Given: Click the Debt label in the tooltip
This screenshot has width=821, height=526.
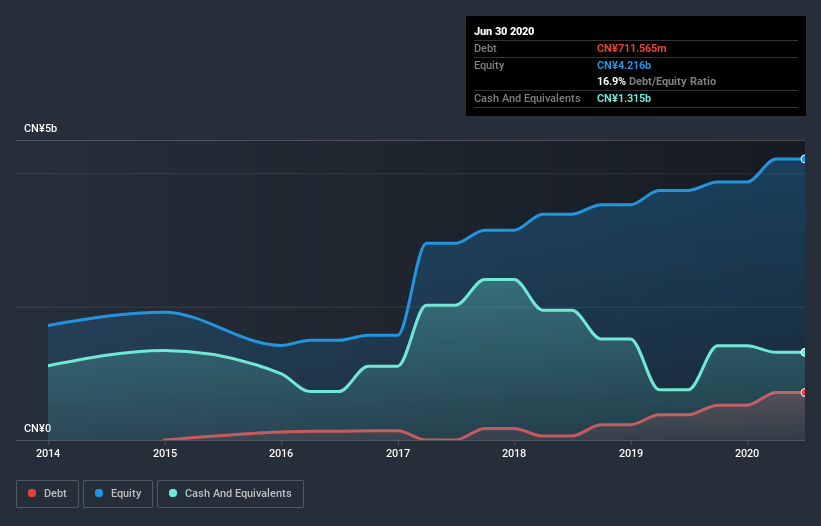Looking at the screenshot, I should (x=485, y=49).
